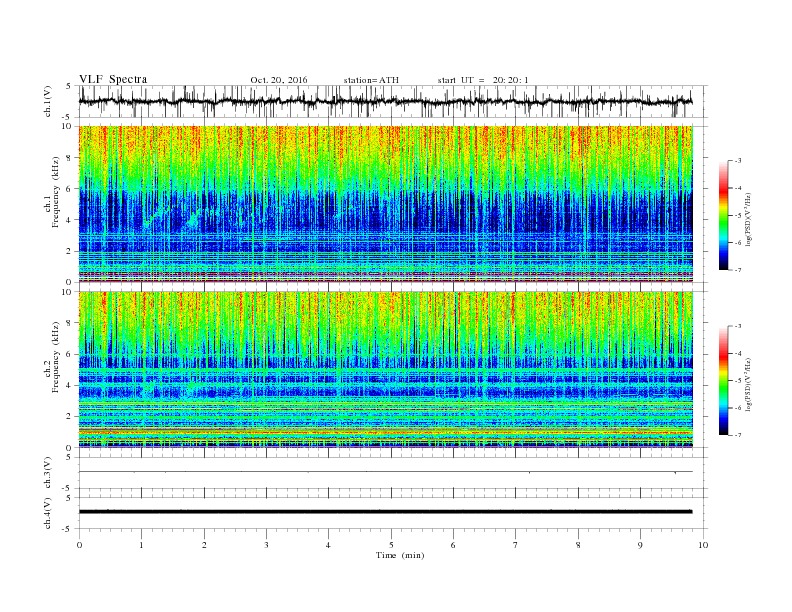Click the time axis tick label "10"
The height and width of the screenshot is (612, 792).
pos(703,545)
